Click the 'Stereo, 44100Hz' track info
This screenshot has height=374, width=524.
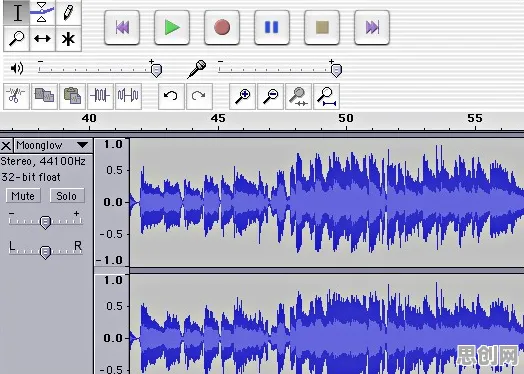pyautogui.click(x=43, y=162)
